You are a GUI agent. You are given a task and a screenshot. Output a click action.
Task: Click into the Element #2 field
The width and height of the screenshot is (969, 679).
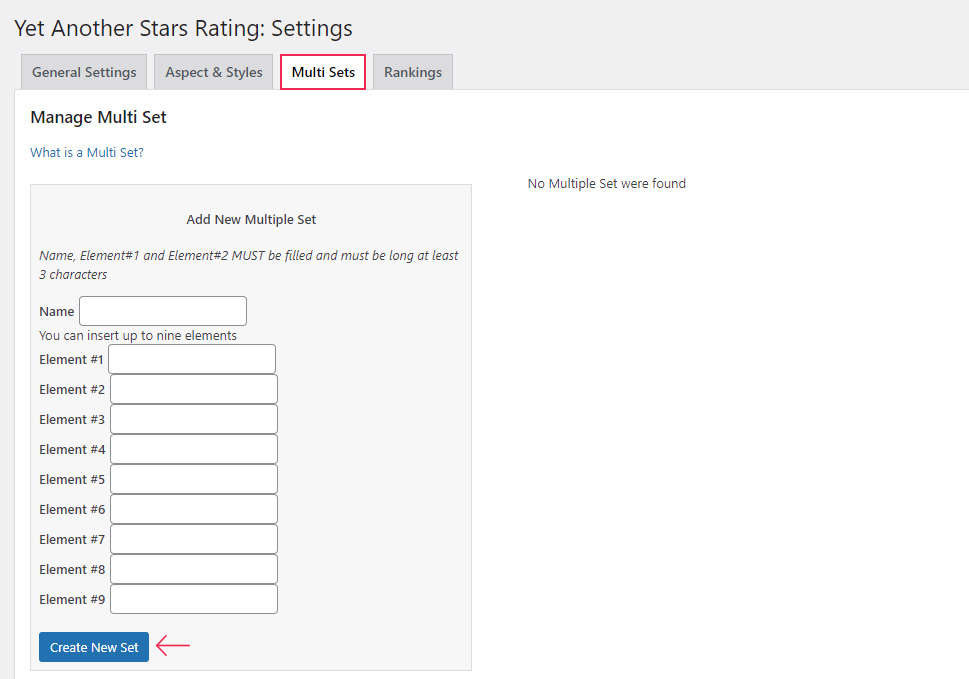point(194,389)
